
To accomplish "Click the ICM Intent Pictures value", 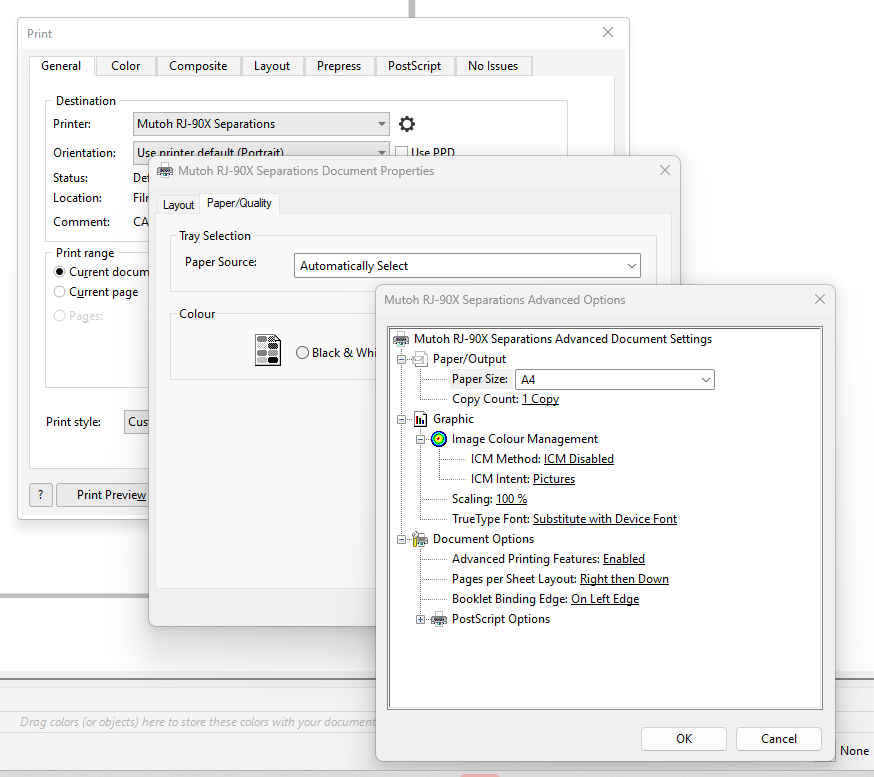I will click(553, 479).
